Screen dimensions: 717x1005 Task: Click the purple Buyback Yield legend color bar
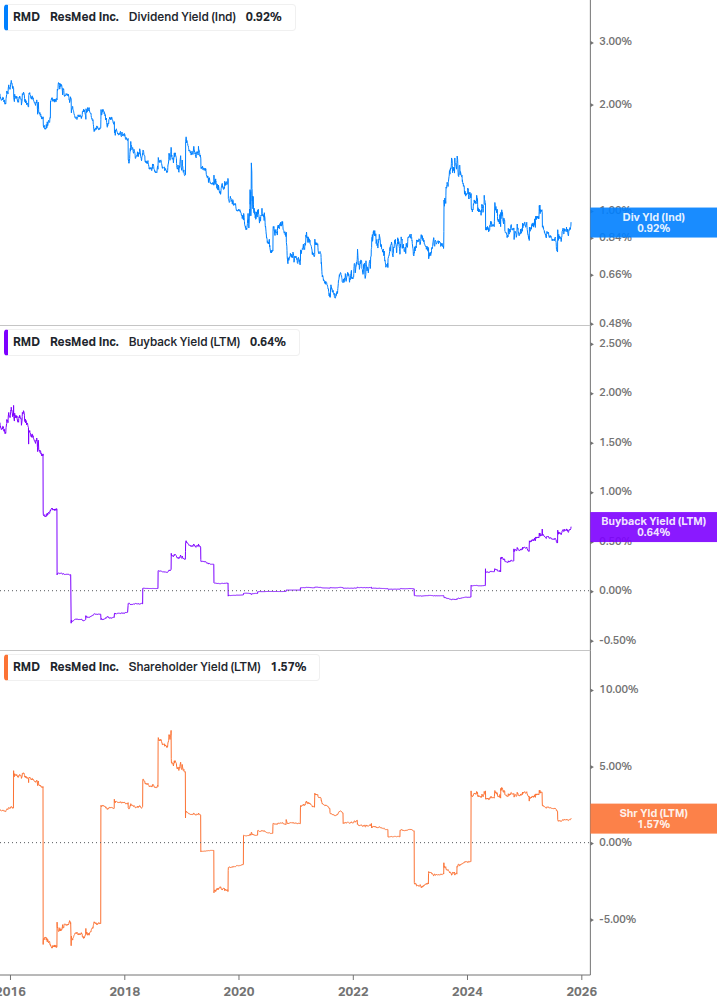click(5, 342)
